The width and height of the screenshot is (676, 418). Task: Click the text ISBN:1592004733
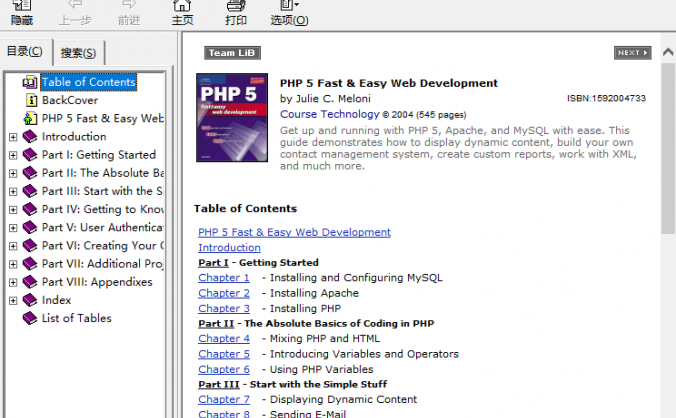[x=606, y=98]
